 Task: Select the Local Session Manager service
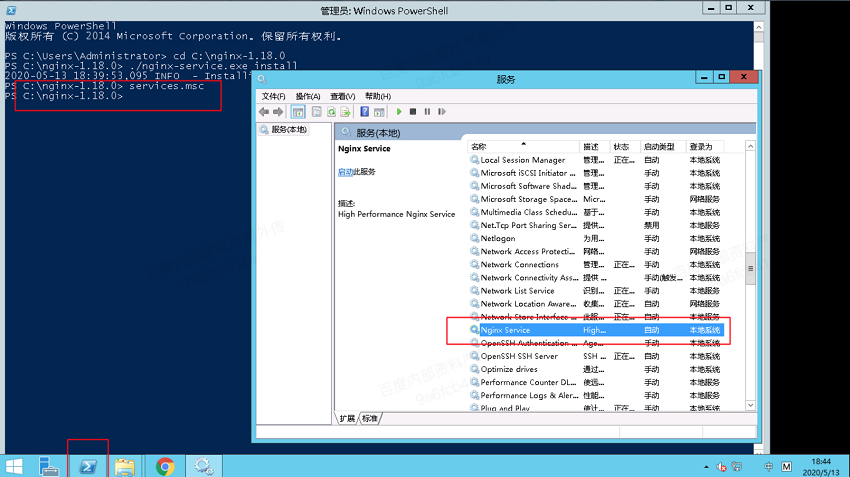[x=596, y=160]
